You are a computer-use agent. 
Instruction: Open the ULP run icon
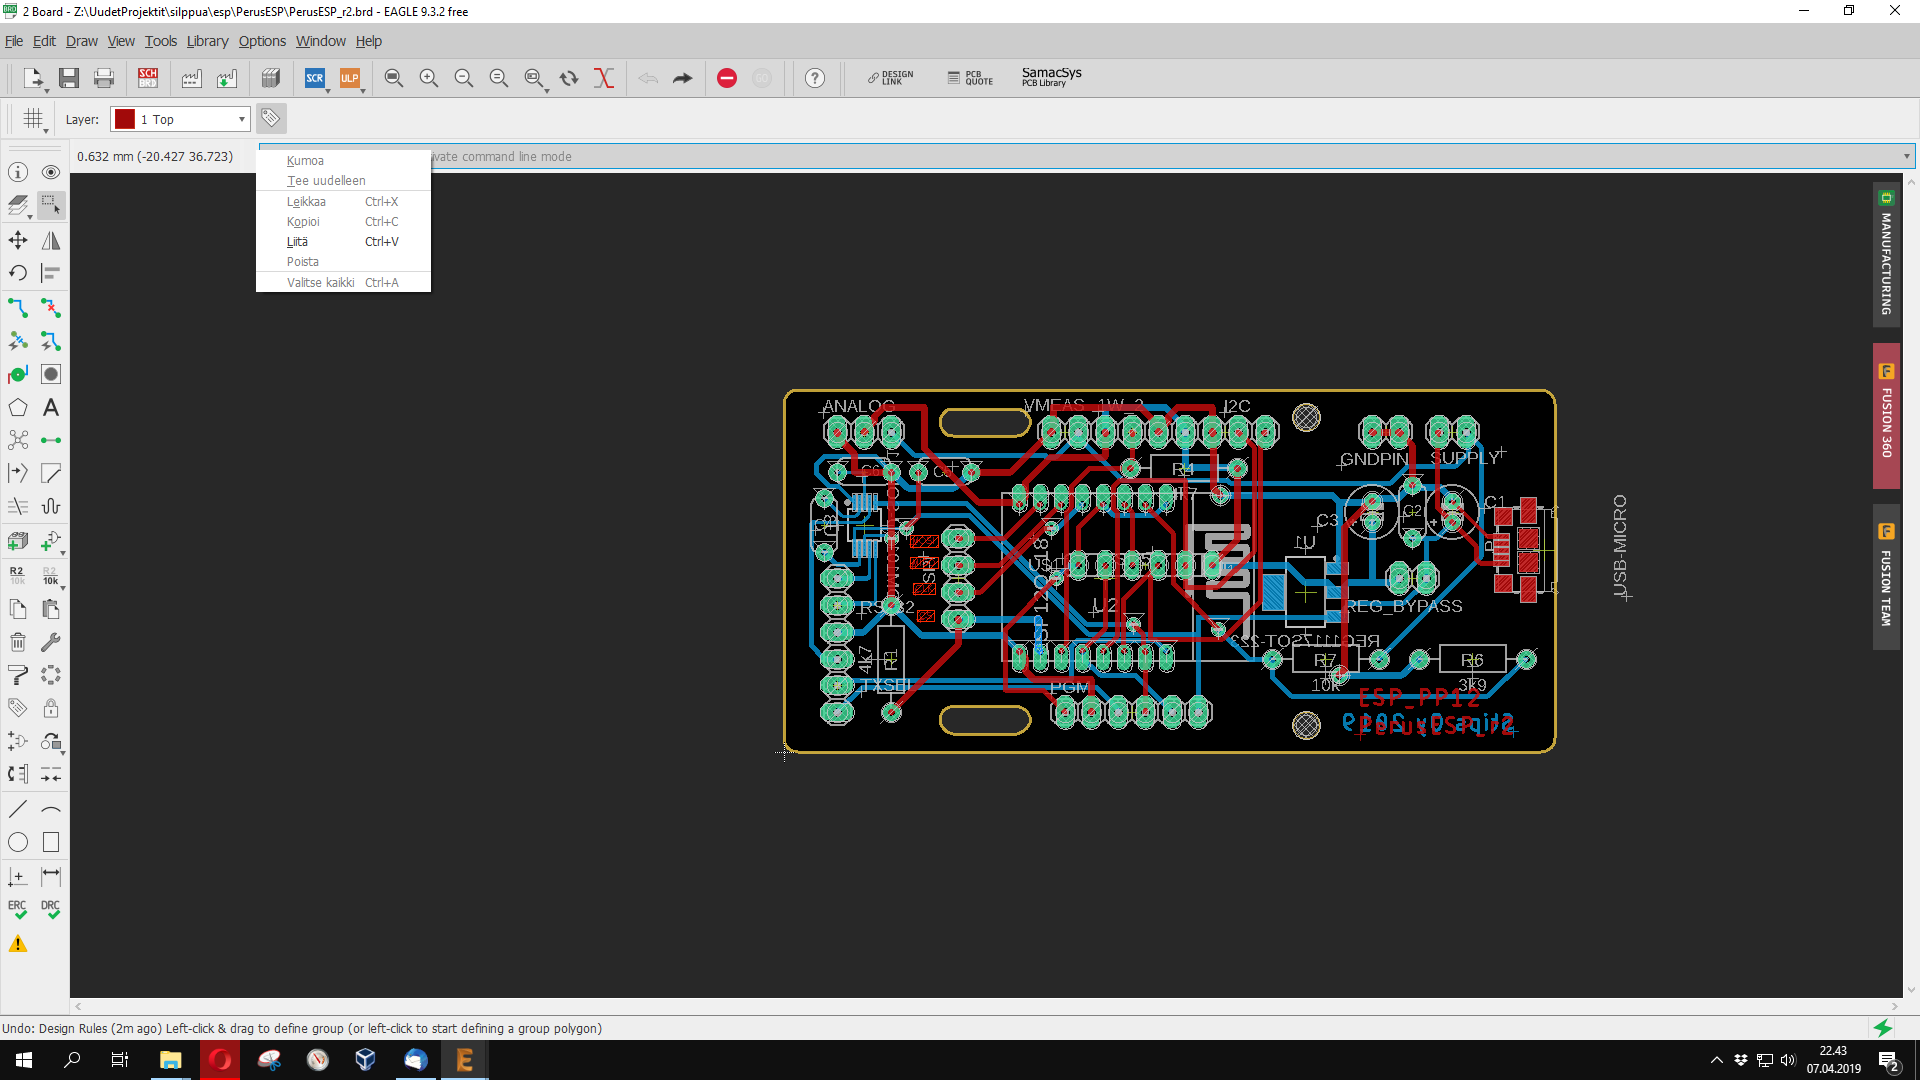pos(349,78)
